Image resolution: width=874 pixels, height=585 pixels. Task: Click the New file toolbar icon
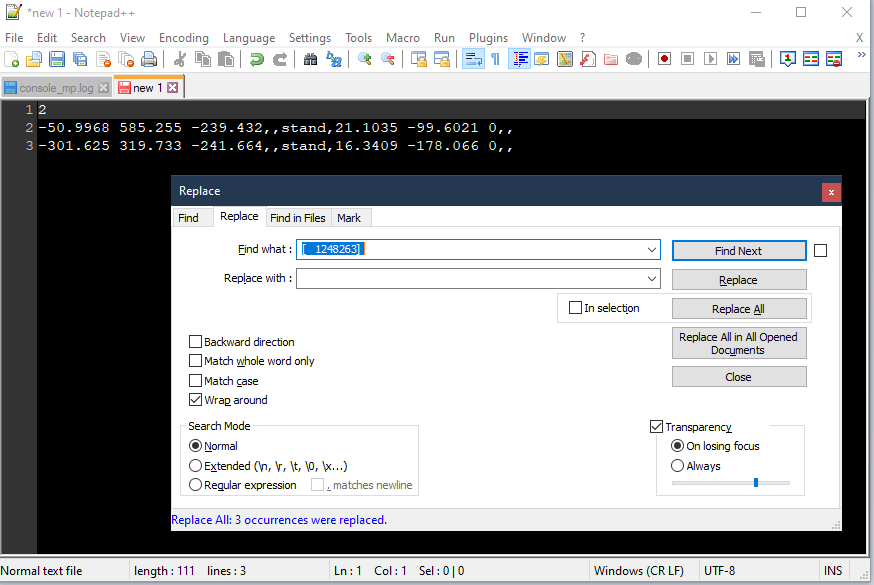(x=12, y=59)
